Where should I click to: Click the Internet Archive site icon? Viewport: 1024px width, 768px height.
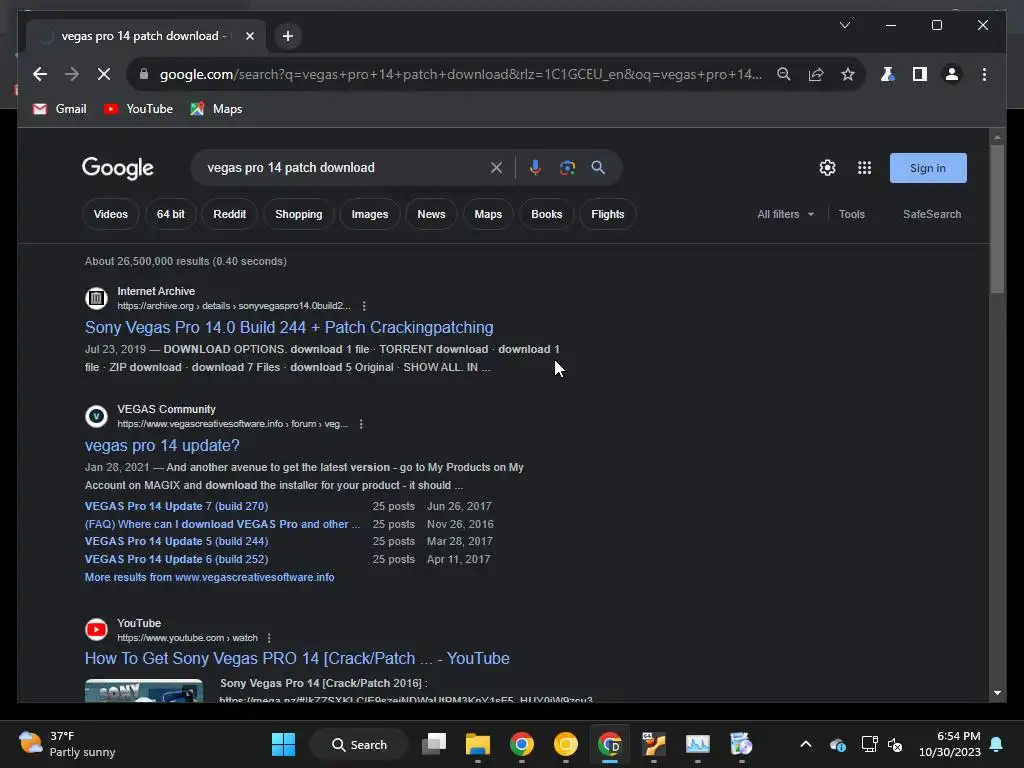click(96, 298)
